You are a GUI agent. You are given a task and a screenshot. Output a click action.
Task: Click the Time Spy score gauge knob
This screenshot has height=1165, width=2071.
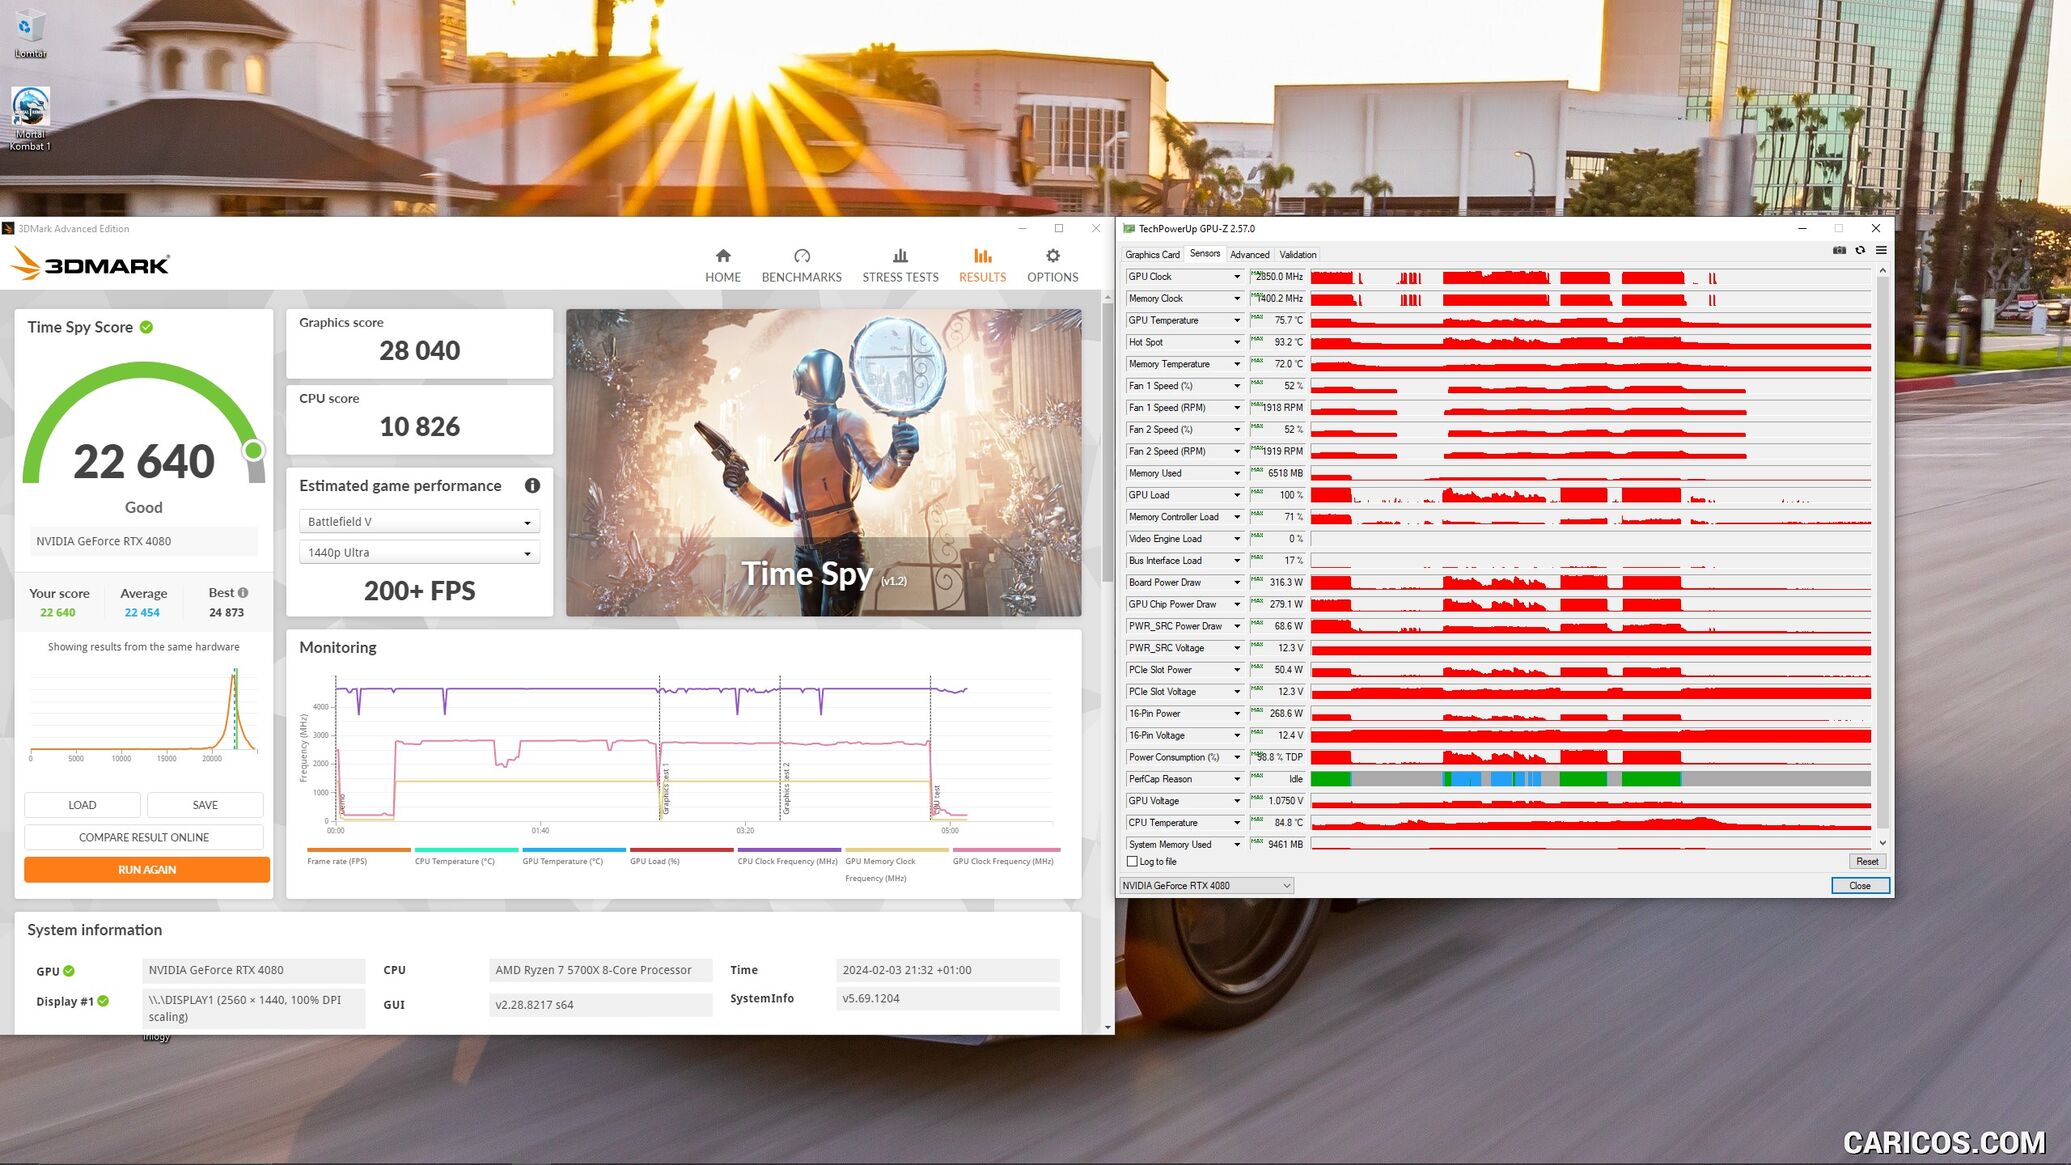[x=254, y=450]
